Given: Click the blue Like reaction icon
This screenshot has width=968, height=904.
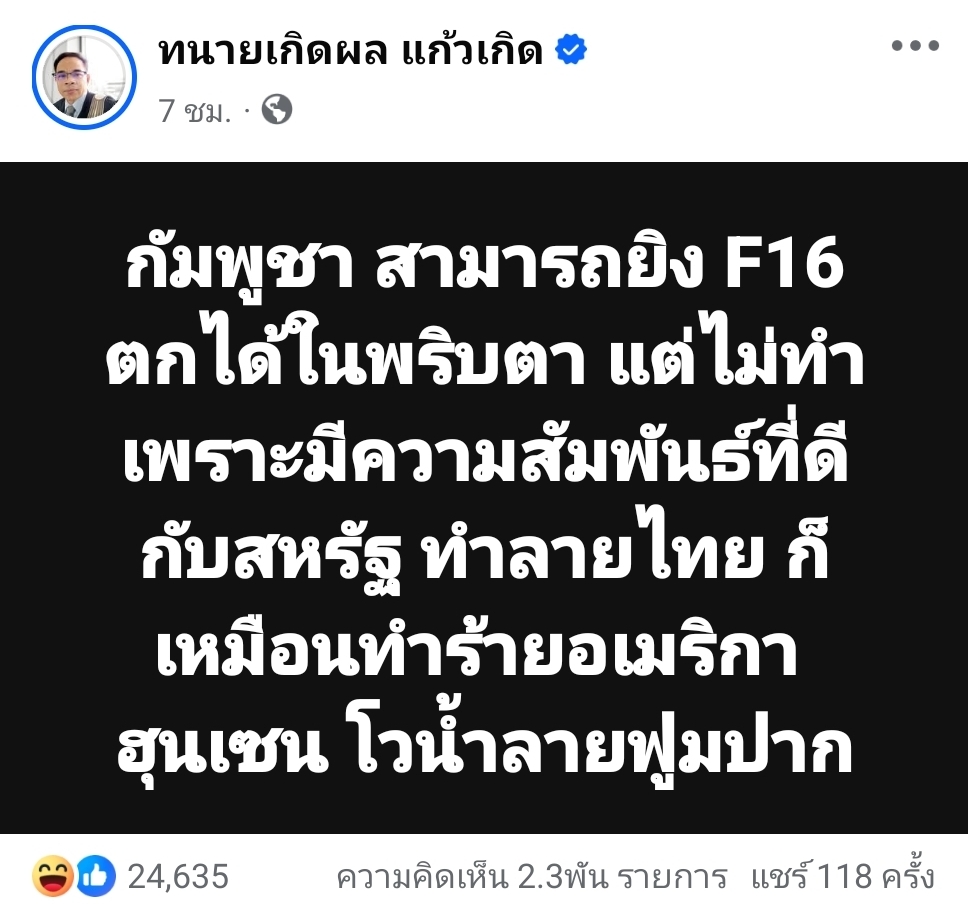Looking at the screenshot, I should (95, 876).
